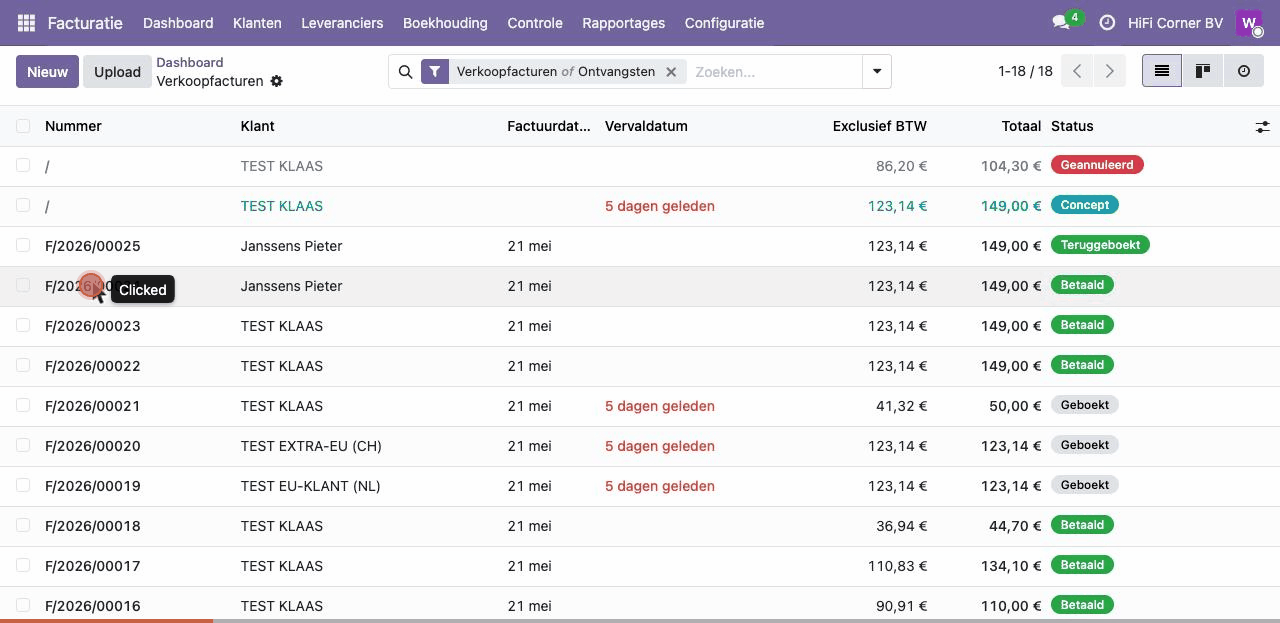Click customer TEST EXTRA-EU (CH)

pos(311,446)
